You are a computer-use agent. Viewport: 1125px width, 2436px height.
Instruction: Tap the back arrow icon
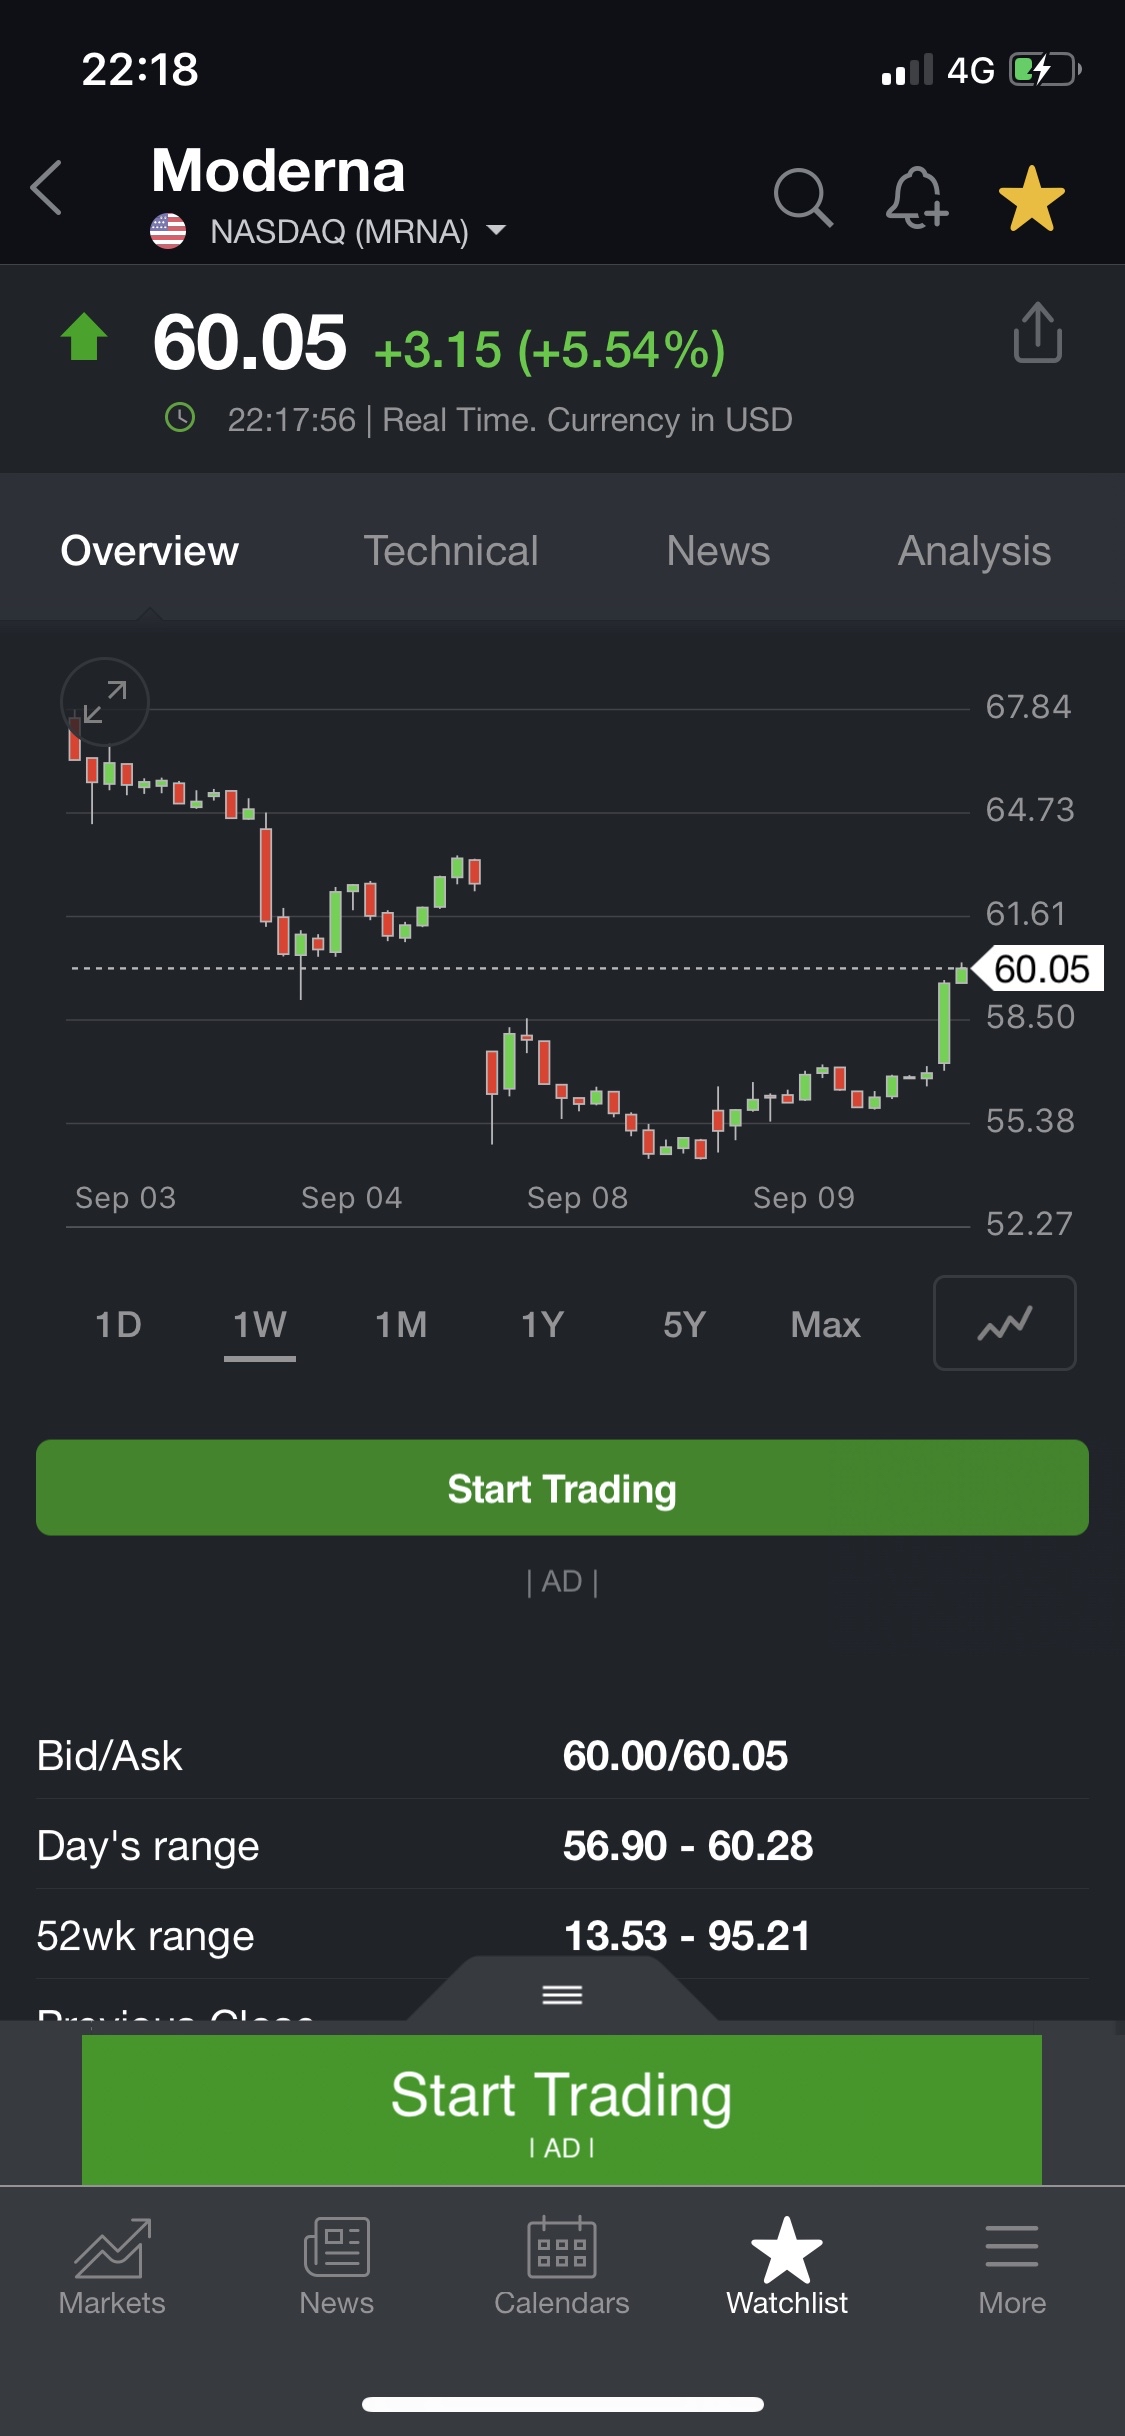(x=47, y=188)
